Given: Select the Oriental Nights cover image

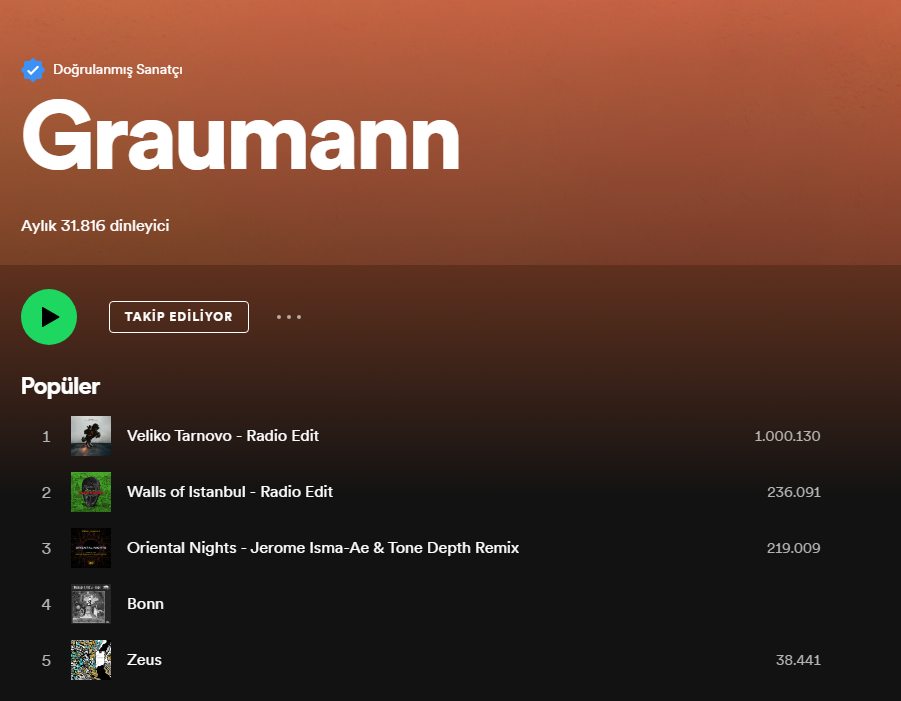Looking at the screenshot, I should click(91, 548).
